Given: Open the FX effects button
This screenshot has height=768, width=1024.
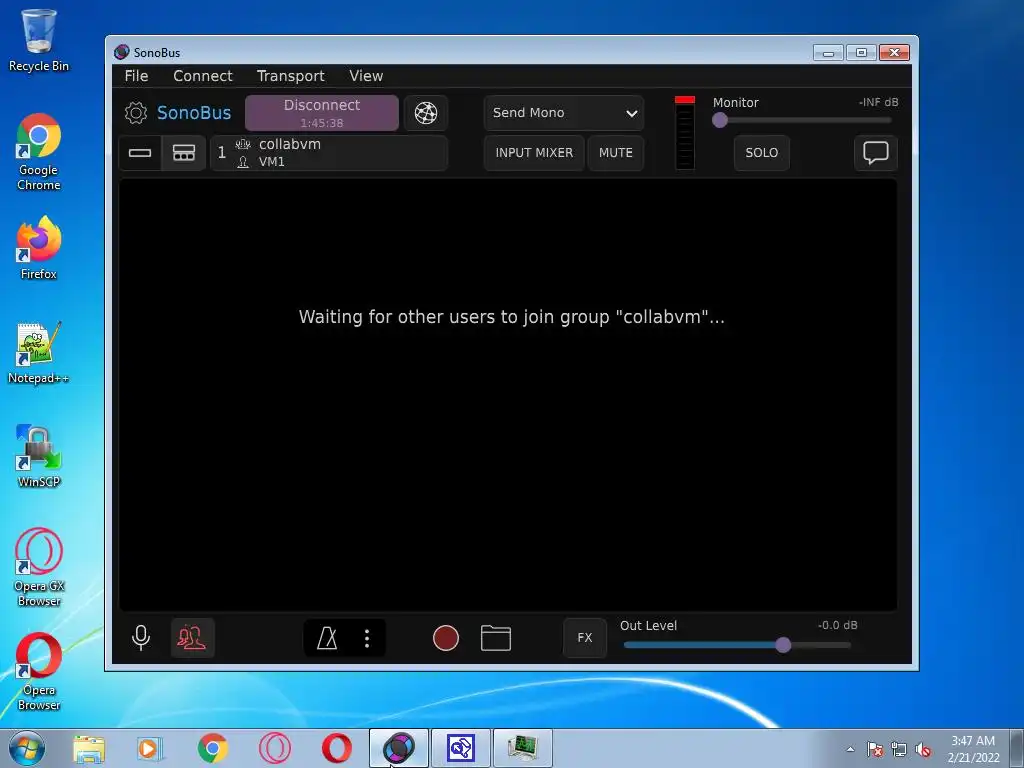Looking at the screenshot, I should 584,637.
